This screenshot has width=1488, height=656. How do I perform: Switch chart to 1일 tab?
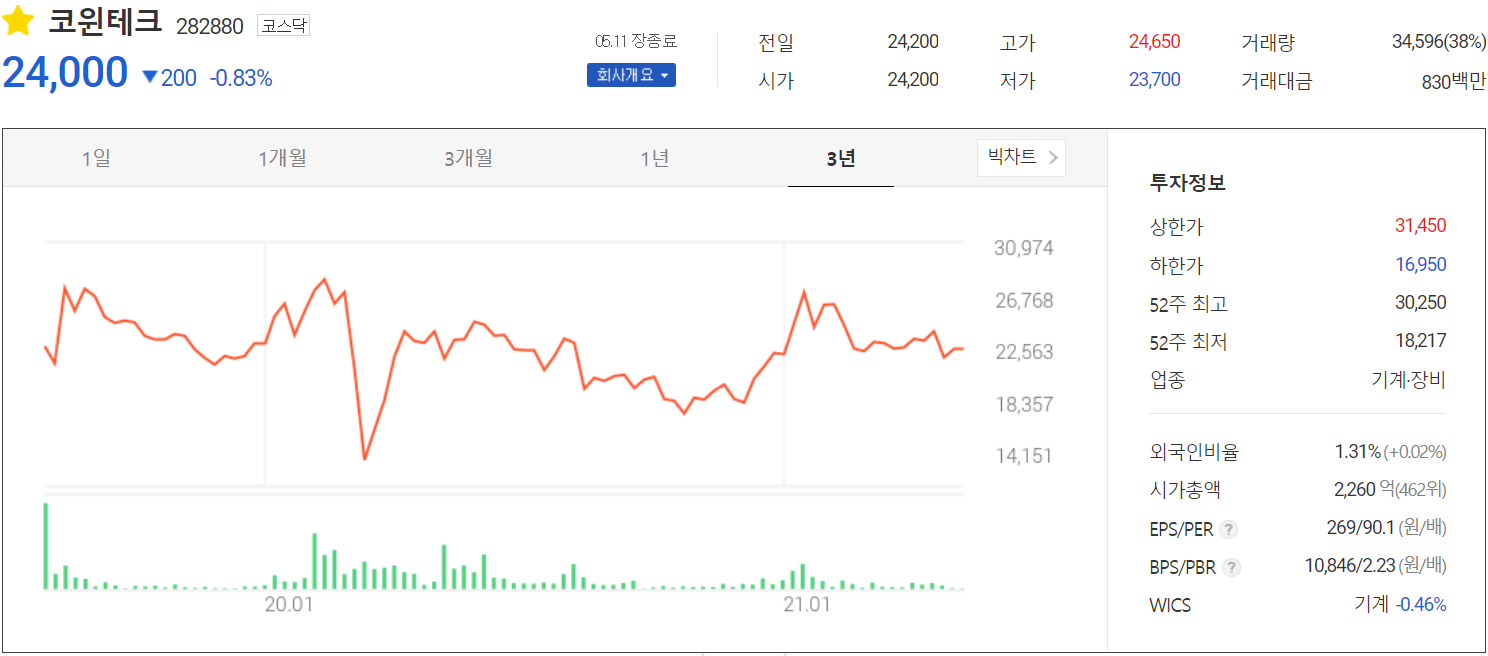pyautogui.click(x=96, y=157)
